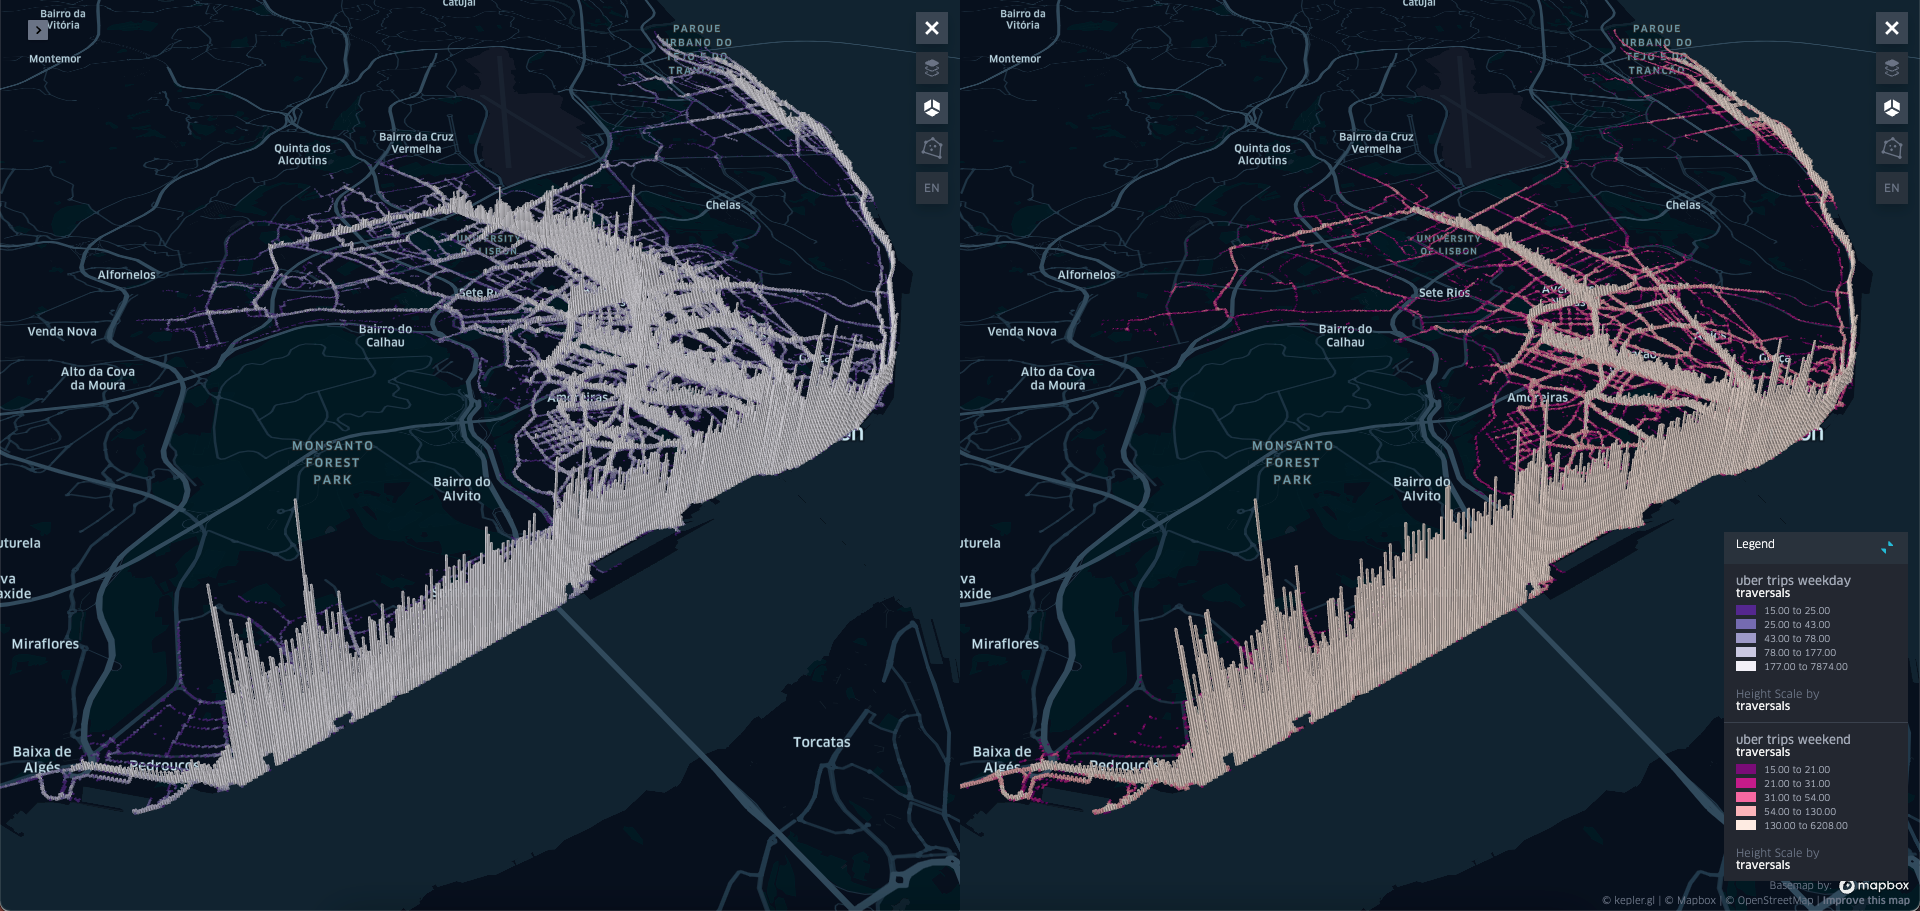Click 'Quinta dos Alcoutins' label in left map

(x=302, y=154)
